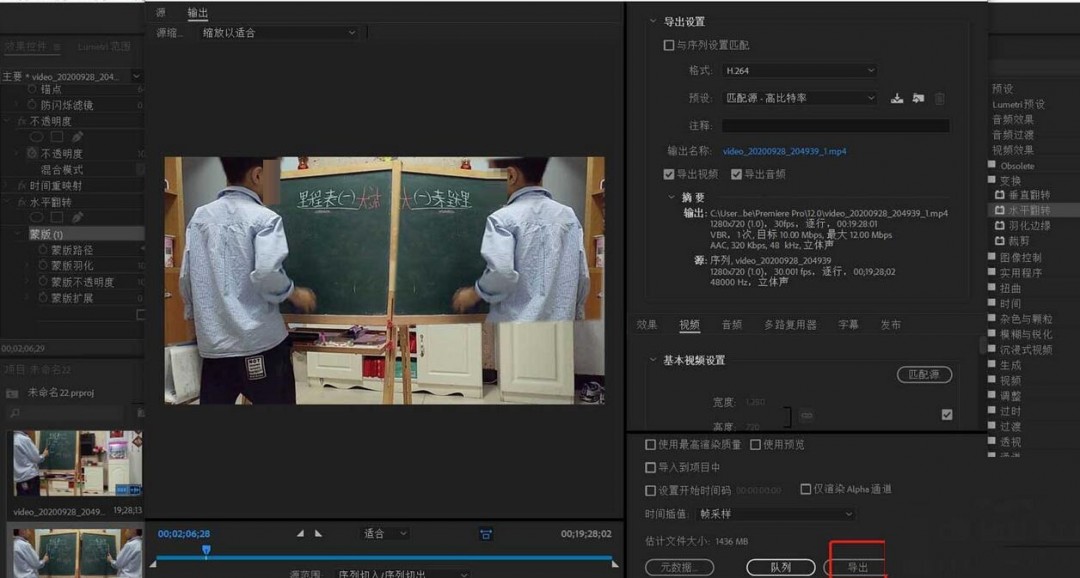Open the 时间插值 dropdown showing 帧采样
The height and width of the screenshot is (578, 1080).
click(x=775, y=513)
